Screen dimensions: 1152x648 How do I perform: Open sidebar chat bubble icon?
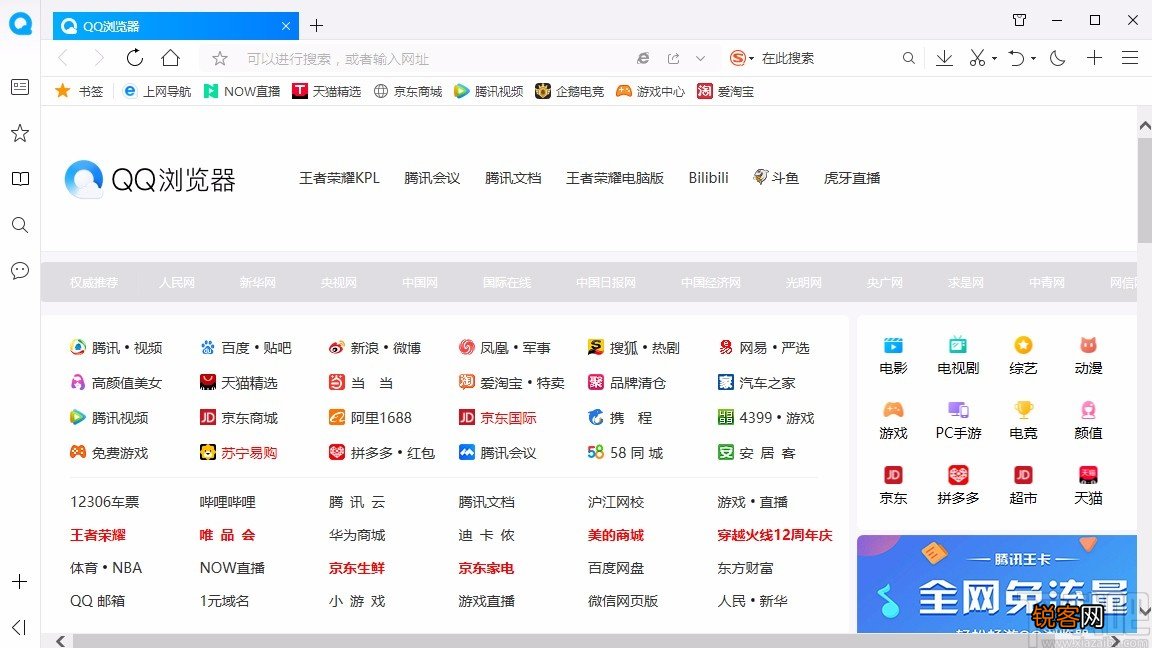pos(20,270)
